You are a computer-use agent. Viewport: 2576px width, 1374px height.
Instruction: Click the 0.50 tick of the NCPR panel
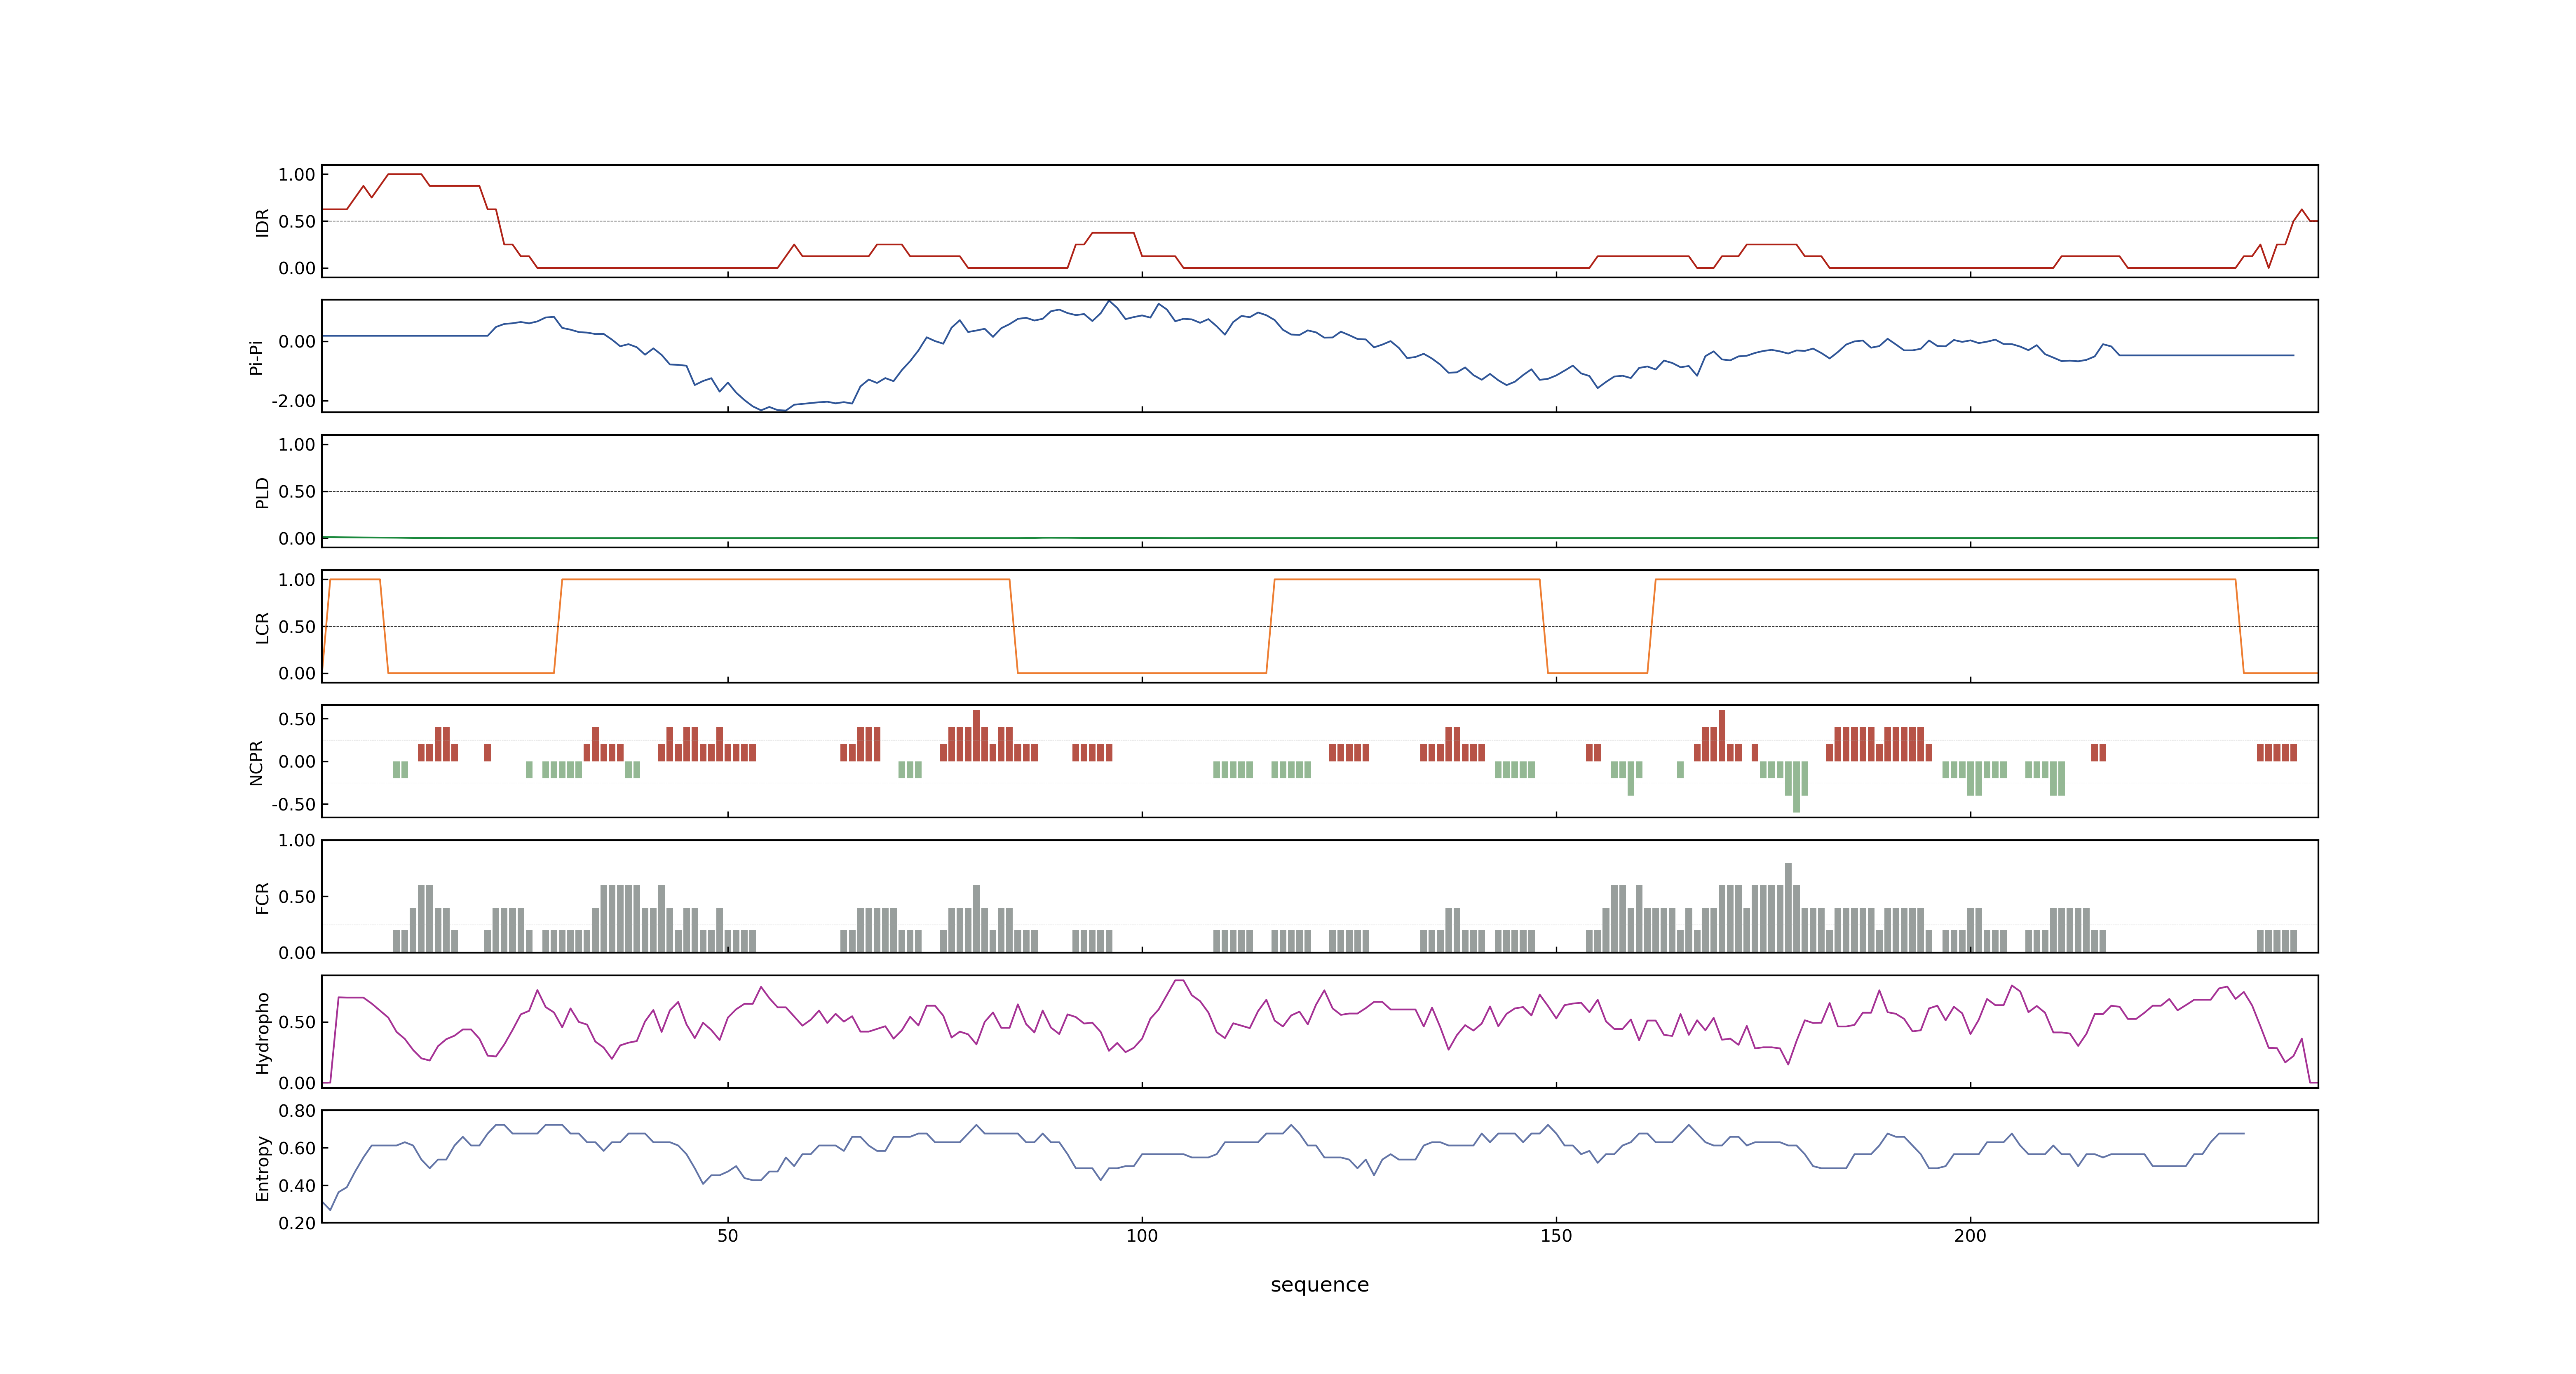click(297, 719)
